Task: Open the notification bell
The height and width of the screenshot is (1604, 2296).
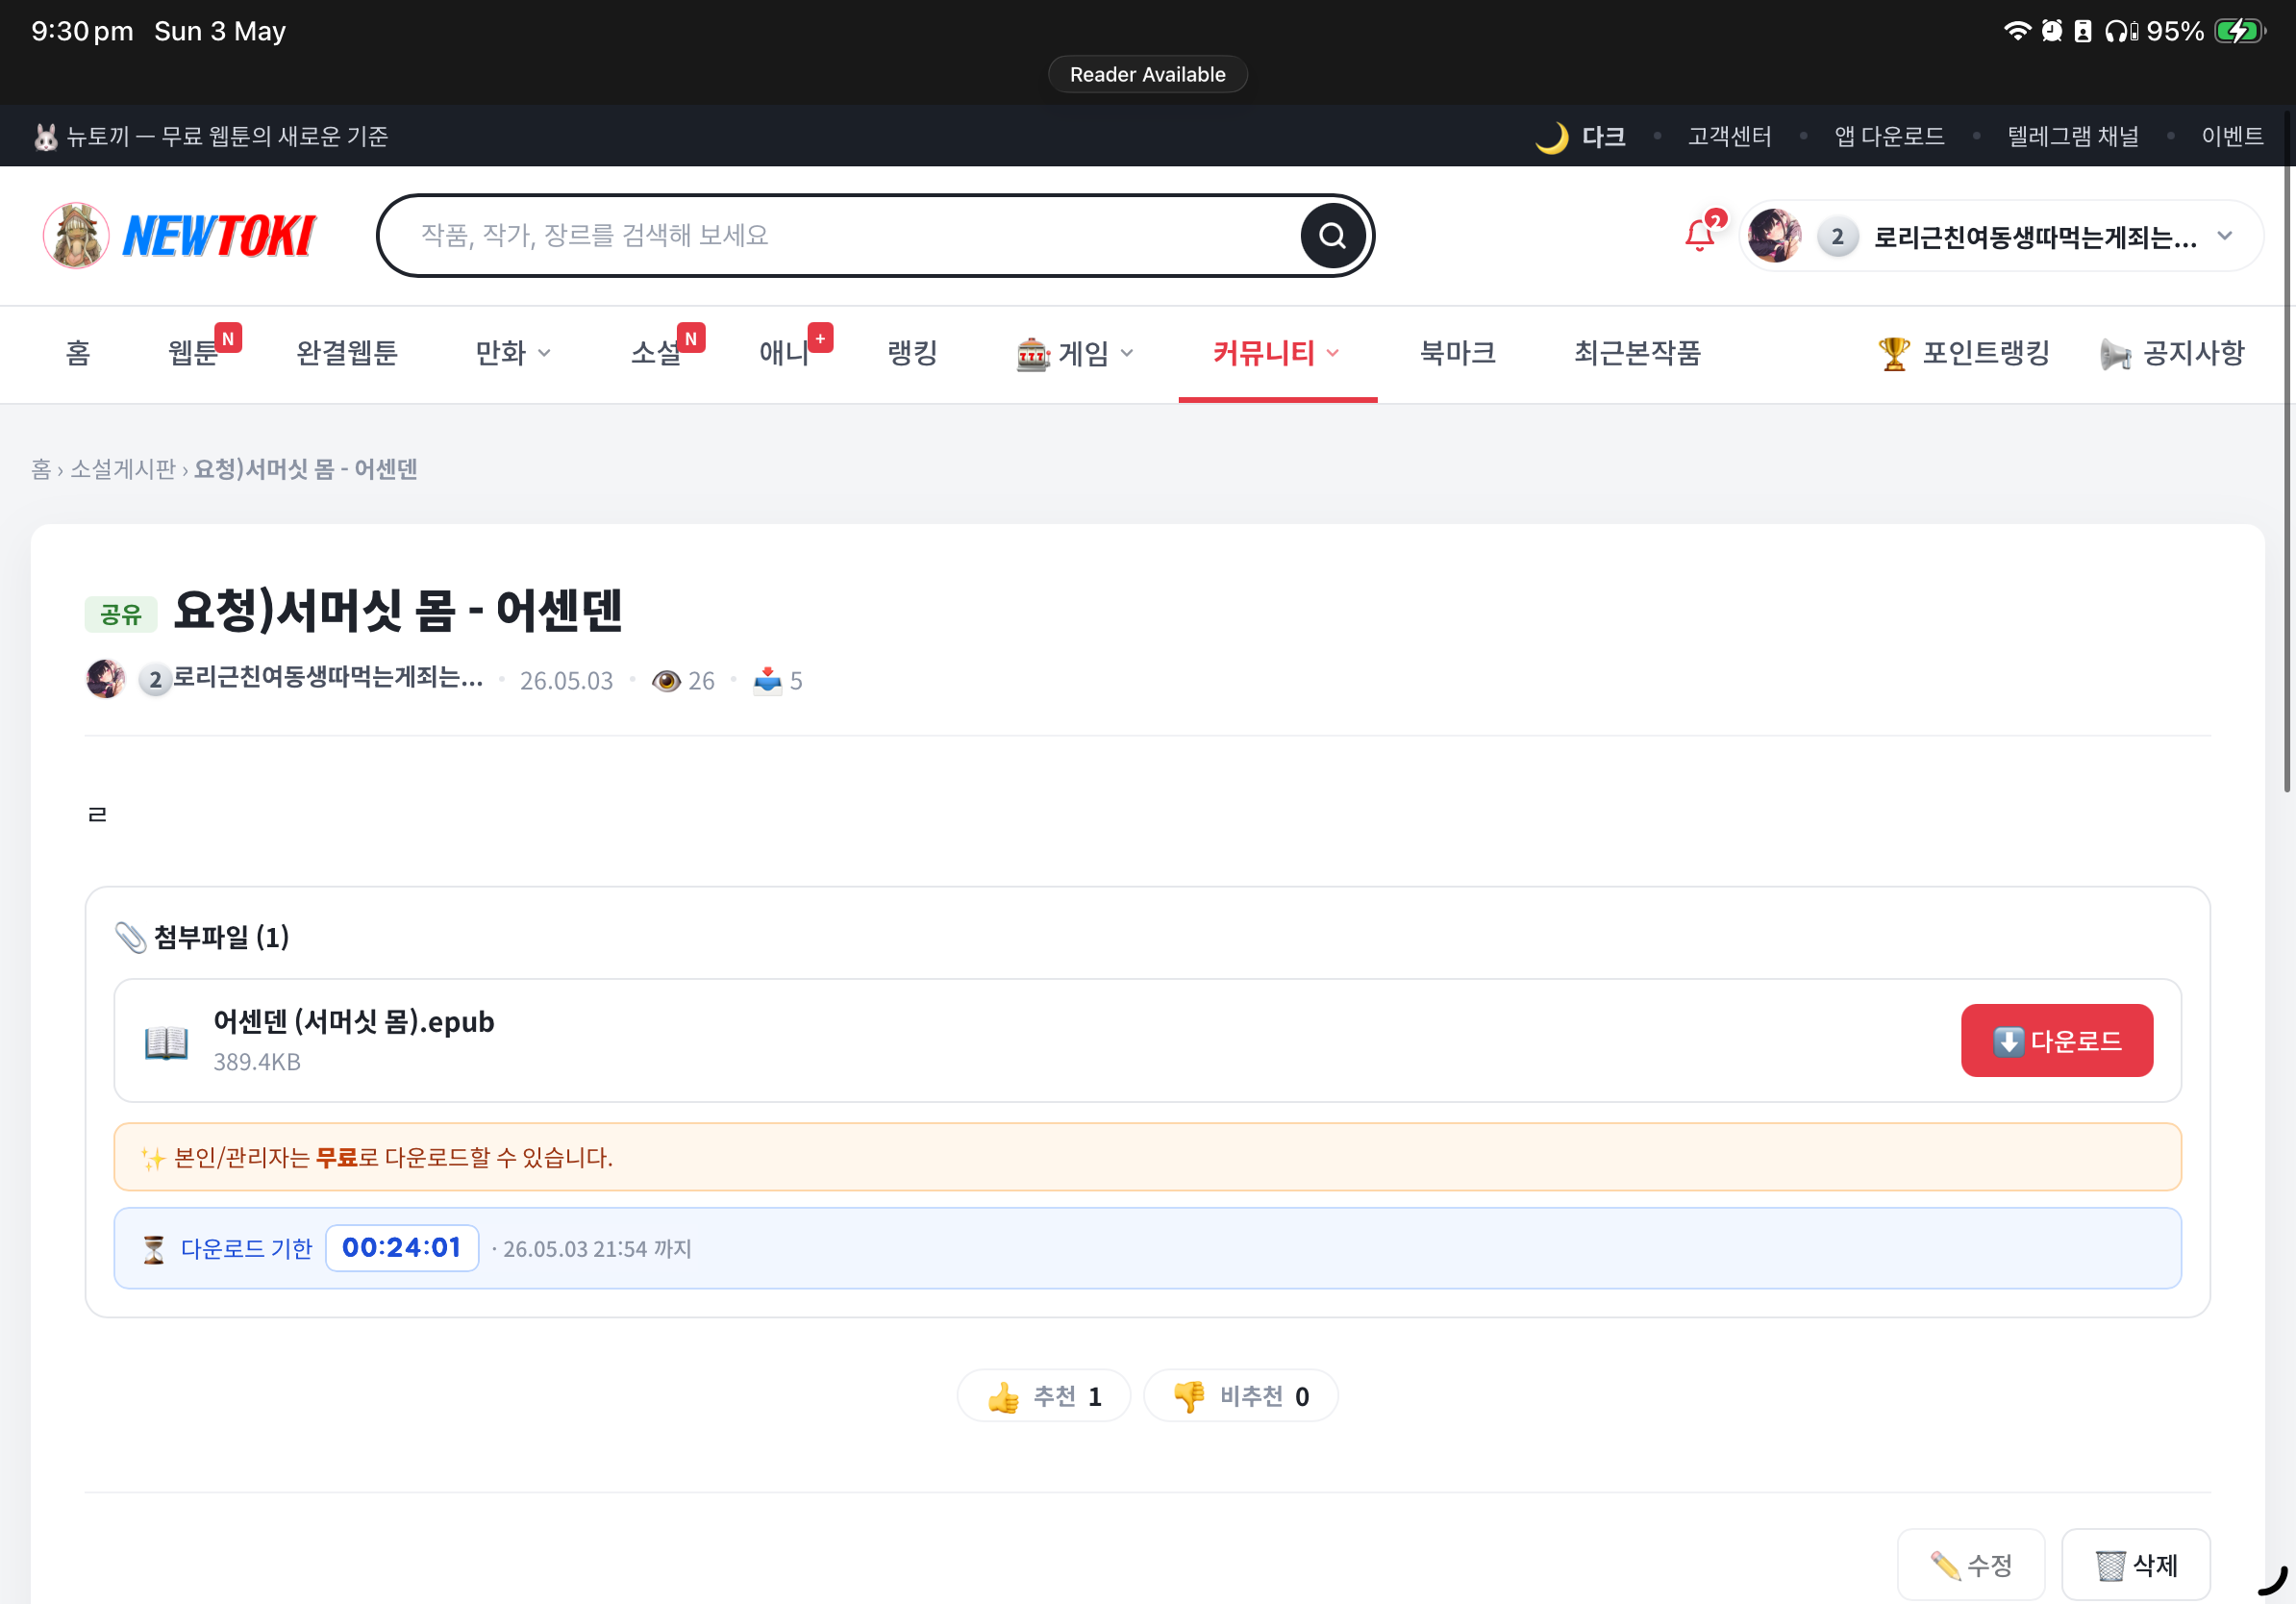Action: [1700, 235]
